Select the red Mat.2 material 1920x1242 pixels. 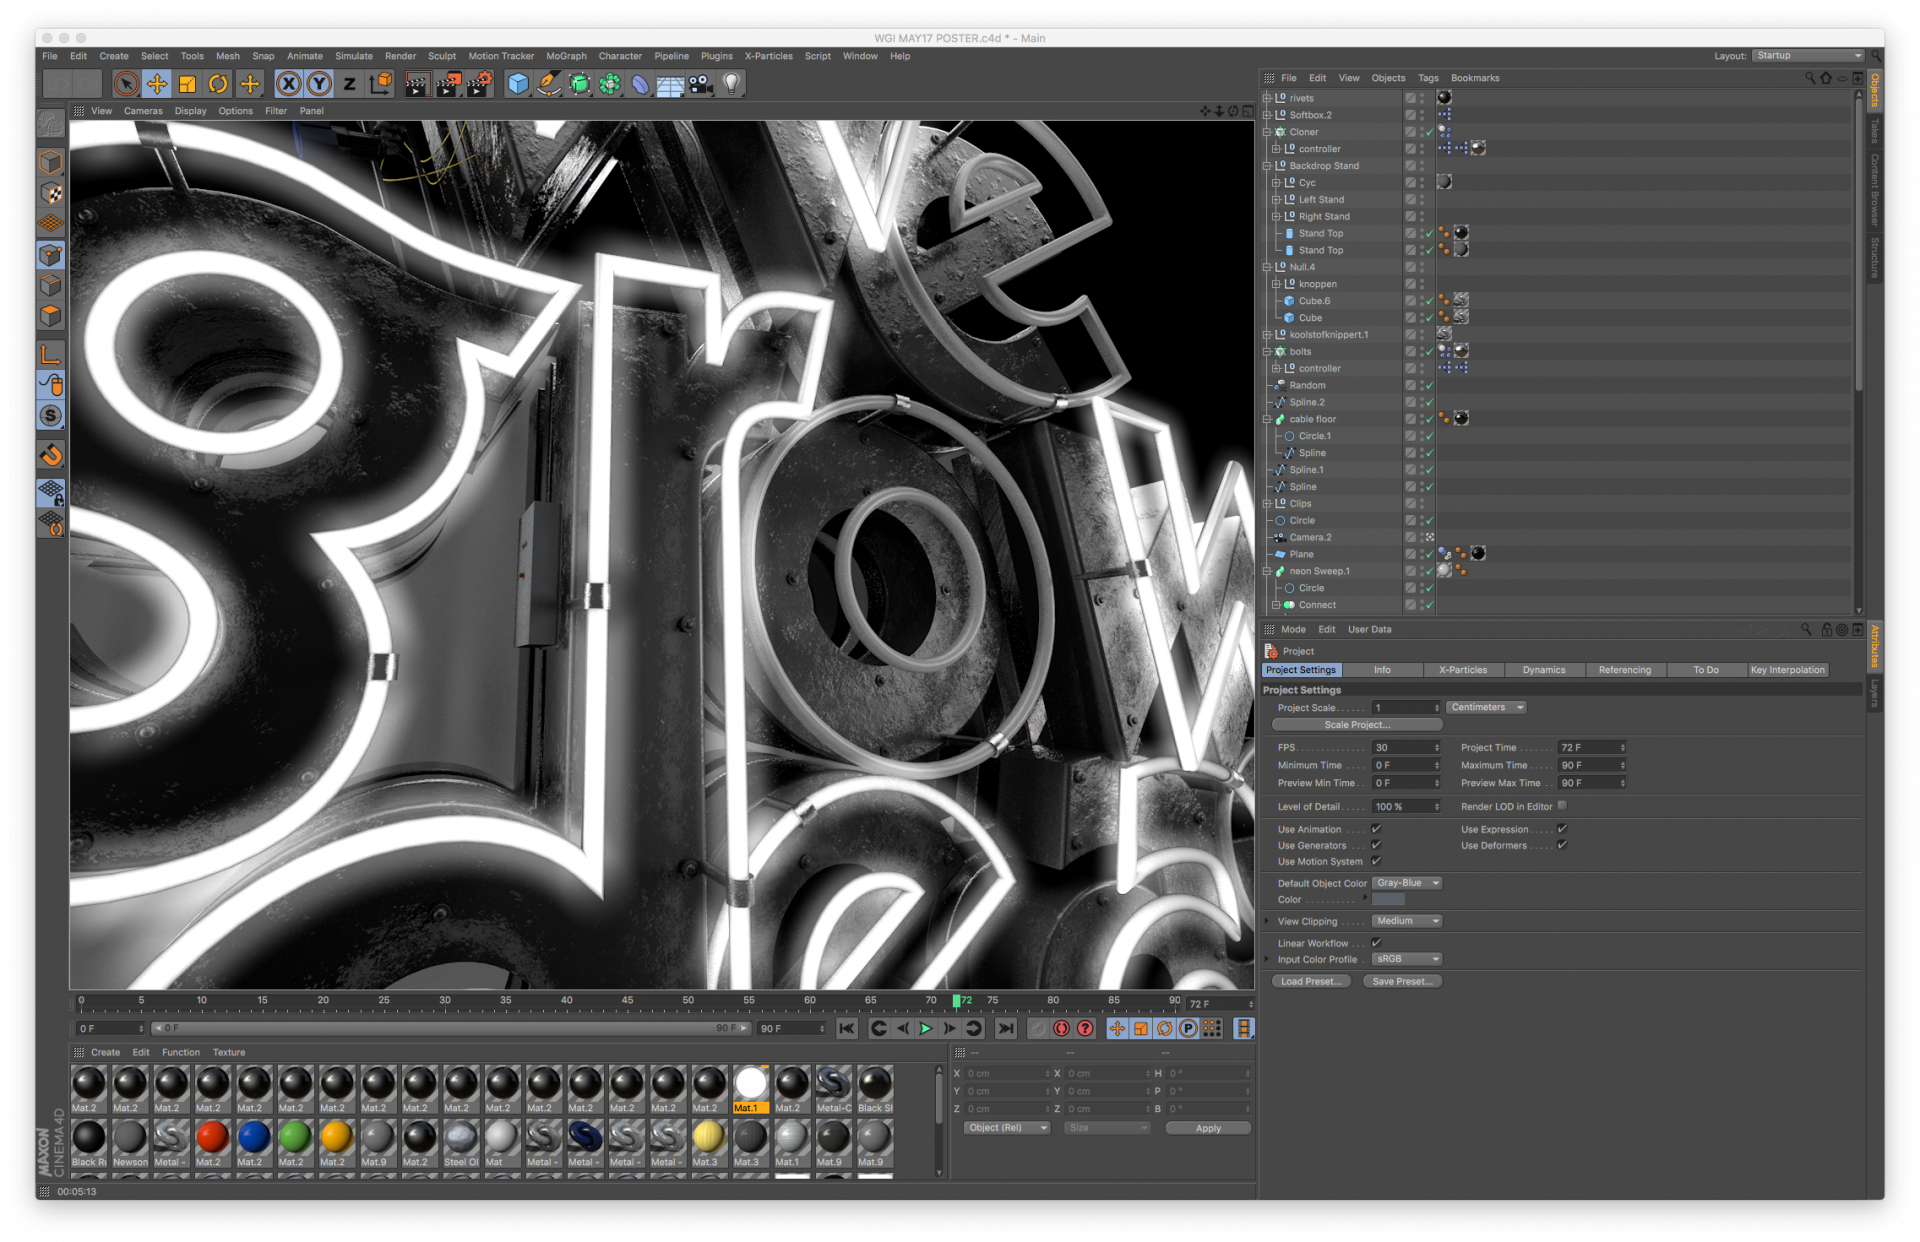tap(212, 1138)
